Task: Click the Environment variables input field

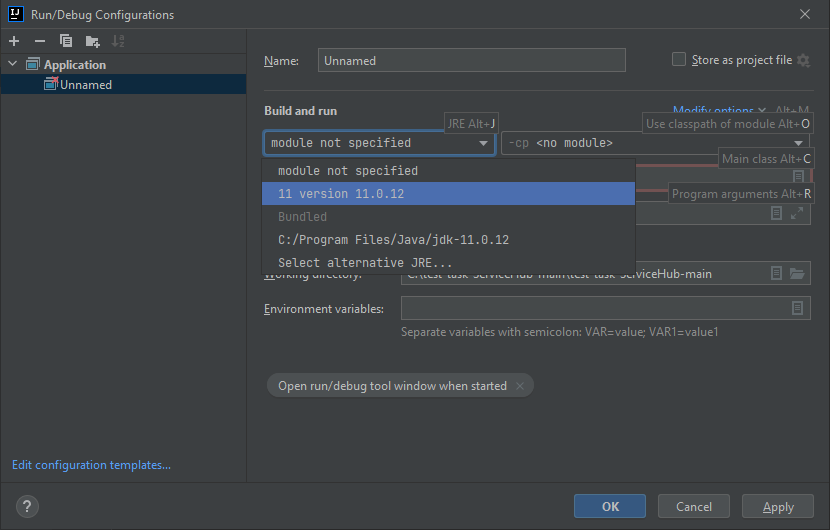Action: tap(606, 308)
